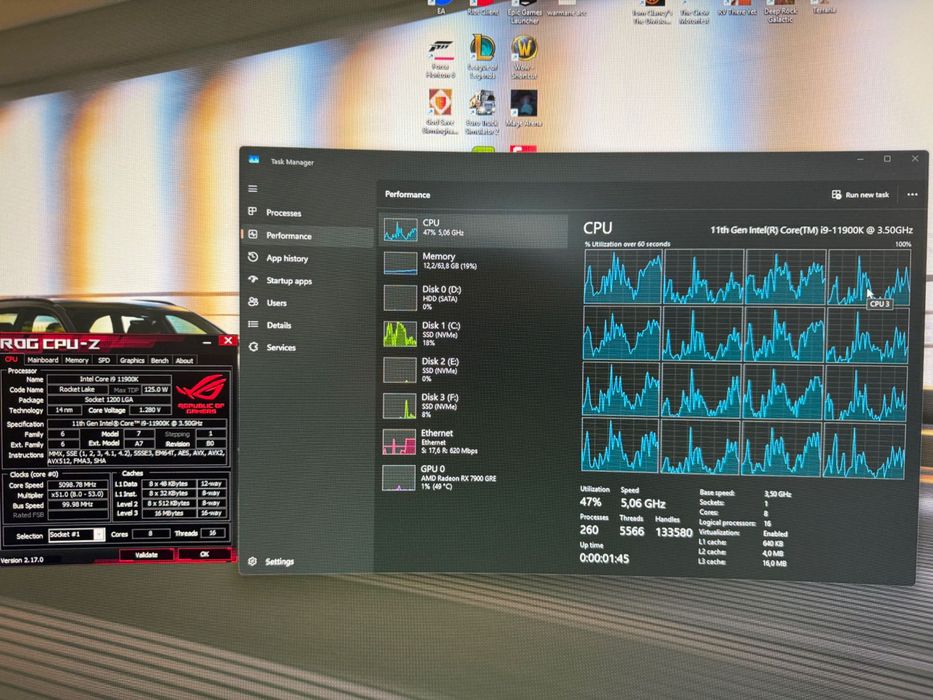Select the Ethernet performance entry
The image size is (933, 700).
coord(473,442)
